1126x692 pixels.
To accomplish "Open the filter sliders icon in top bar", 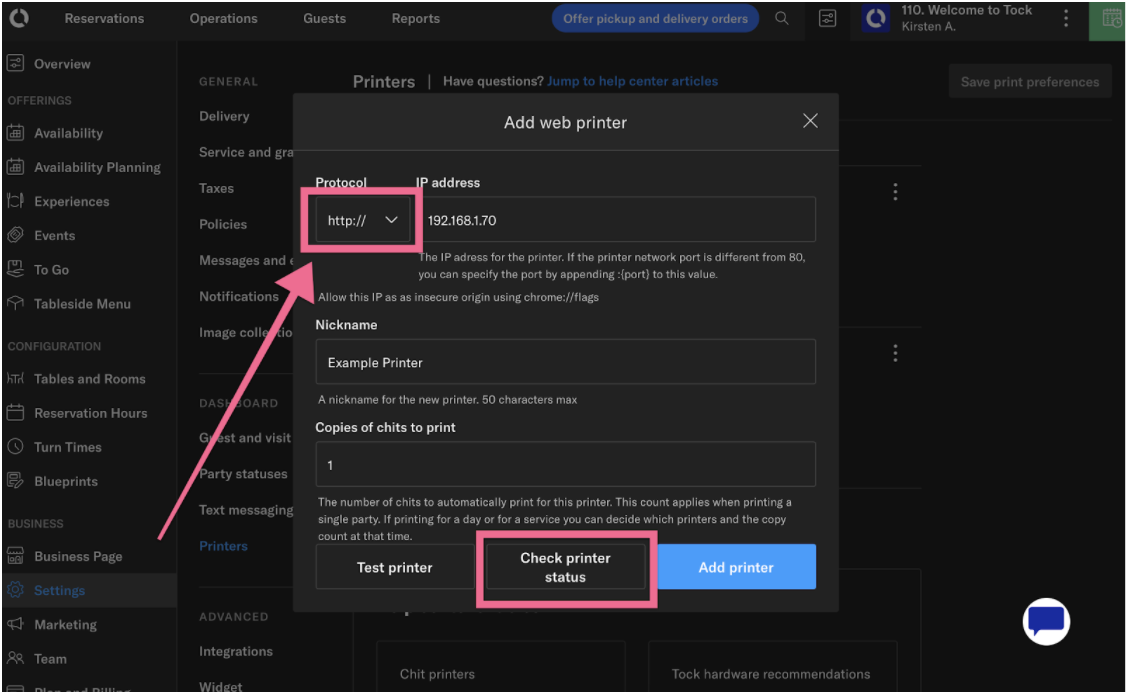I will 827,19.
